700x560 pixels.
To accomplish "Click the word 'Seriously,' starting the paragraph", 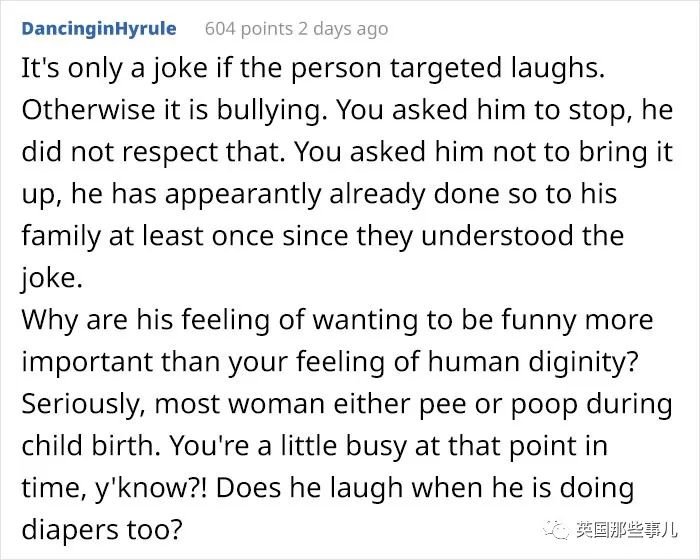I will click(x=84, y=404).
